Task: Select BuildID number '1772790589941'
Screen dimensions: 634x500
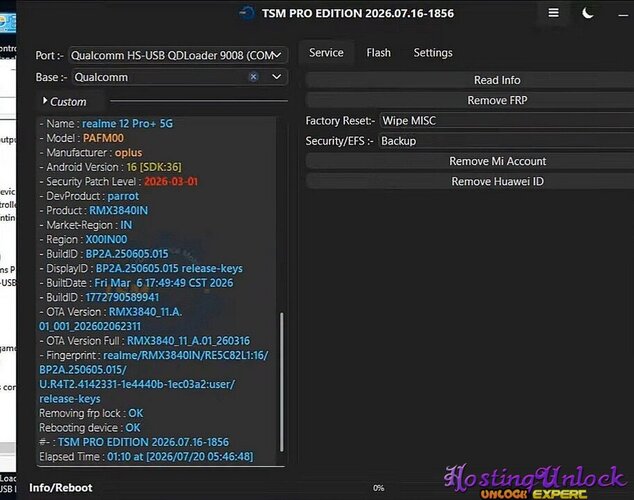Action: pos(122,297)
